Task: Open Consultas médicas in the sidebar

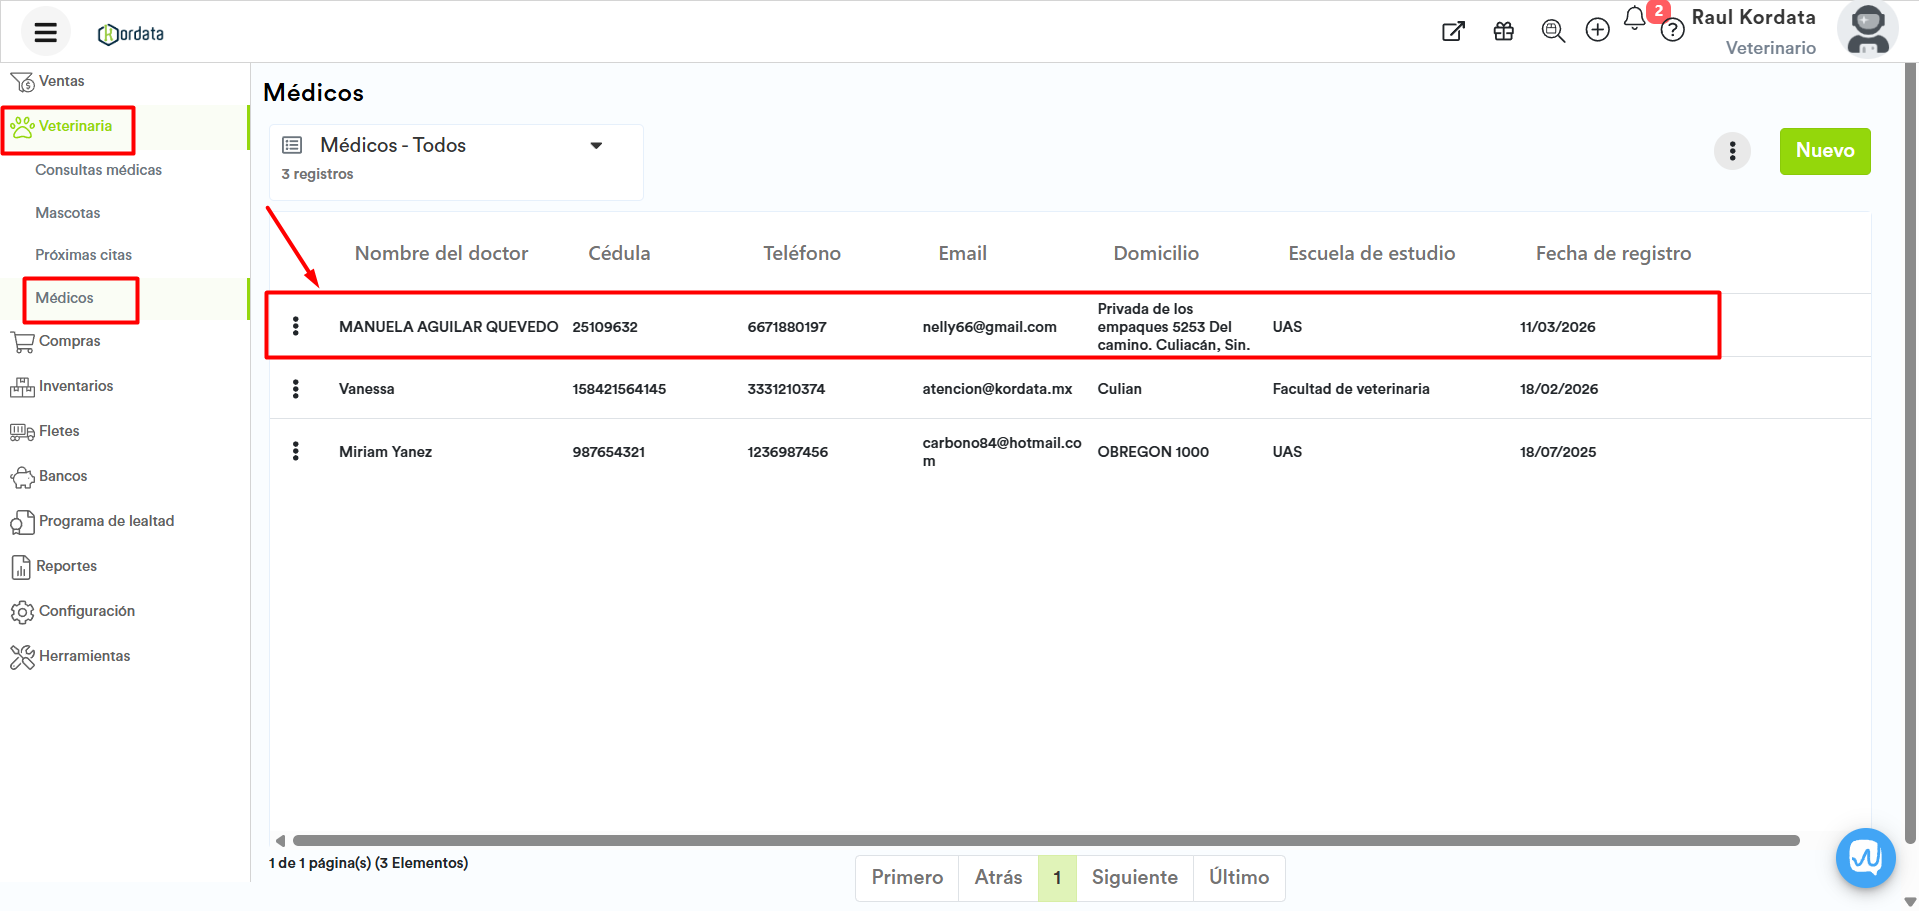Action: pos(98,170)
